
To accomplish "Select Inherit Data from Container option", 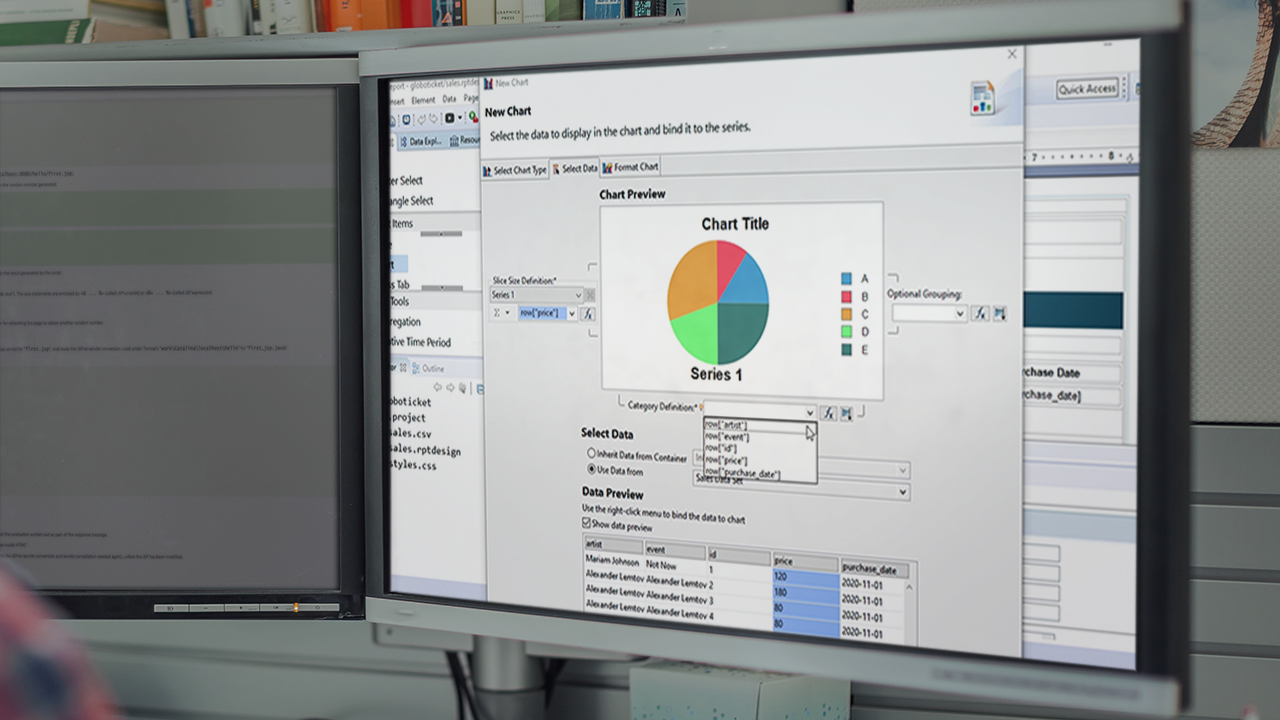I will pos(590,455).
